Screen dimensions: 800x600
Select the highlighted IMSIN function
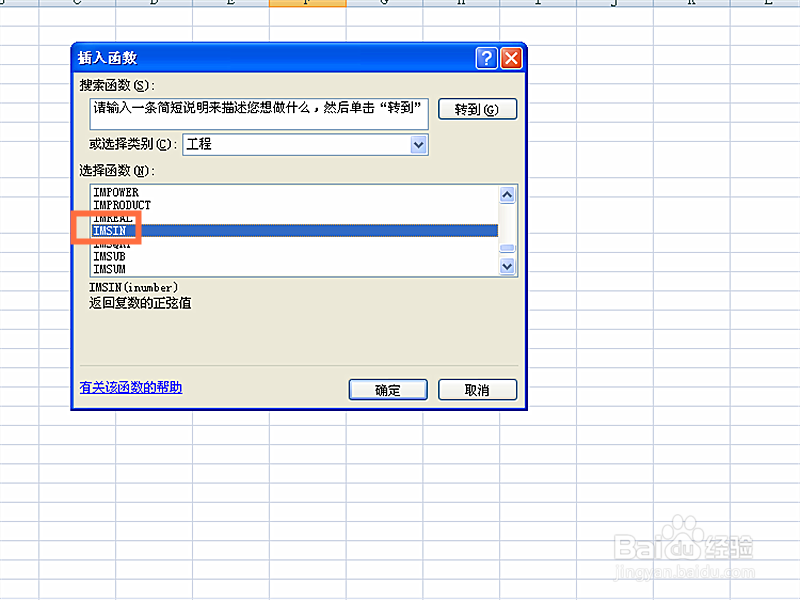click(x=295, y=231)
